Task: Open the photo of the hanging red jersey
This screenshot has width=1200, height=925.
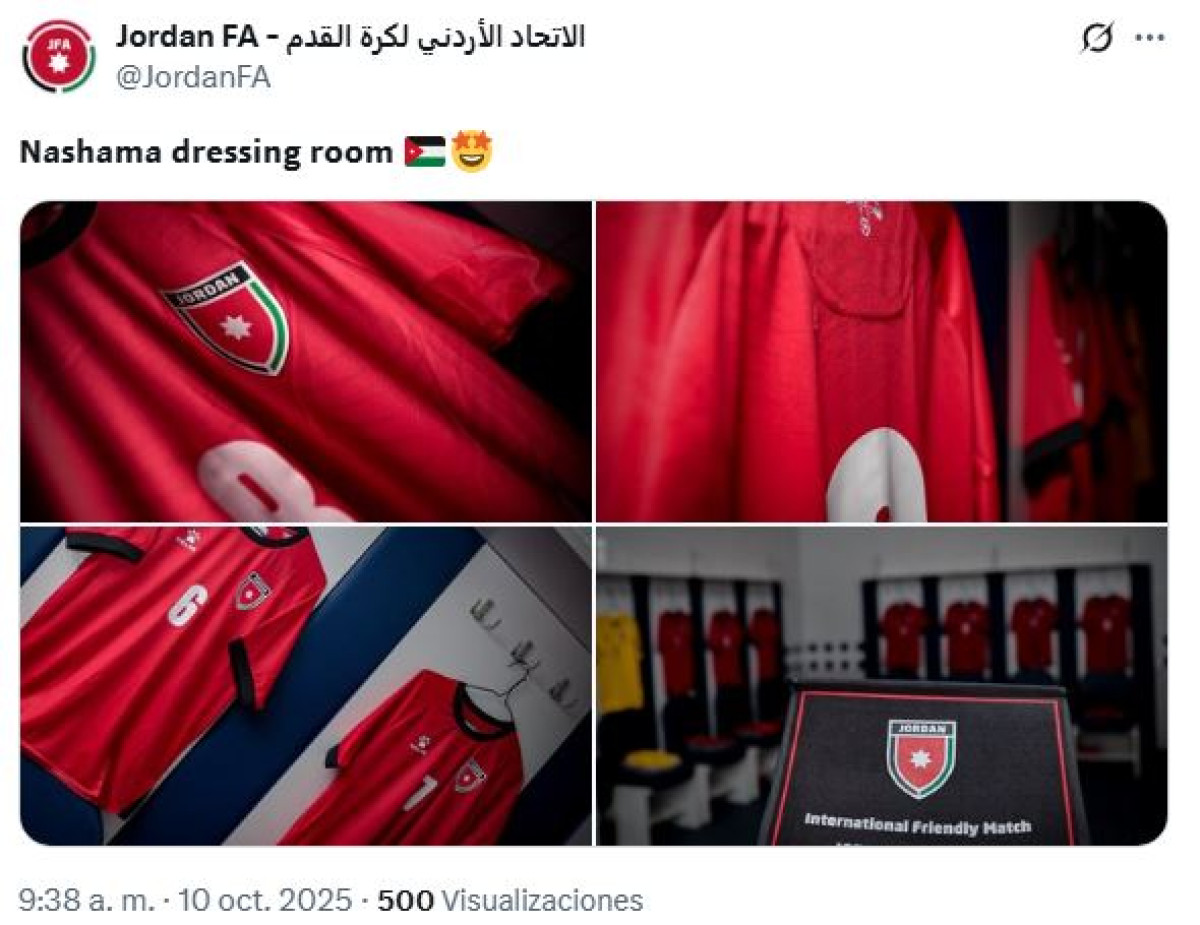Action: [x=881, y=362]
